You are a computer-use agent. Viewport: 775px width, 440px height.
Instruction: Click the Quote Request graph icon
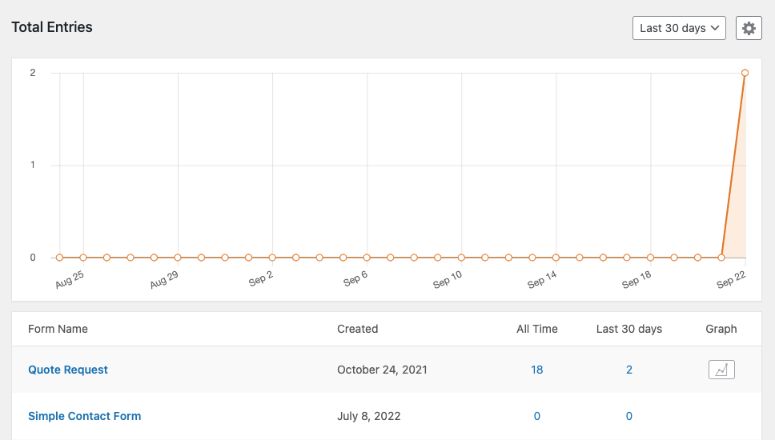click(x=721, y=369)
